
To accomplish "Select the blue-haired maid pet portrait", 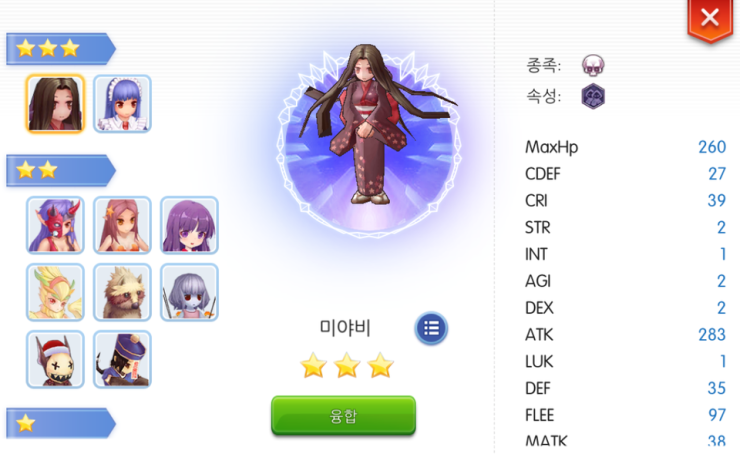I will click(x=122, y=104).
